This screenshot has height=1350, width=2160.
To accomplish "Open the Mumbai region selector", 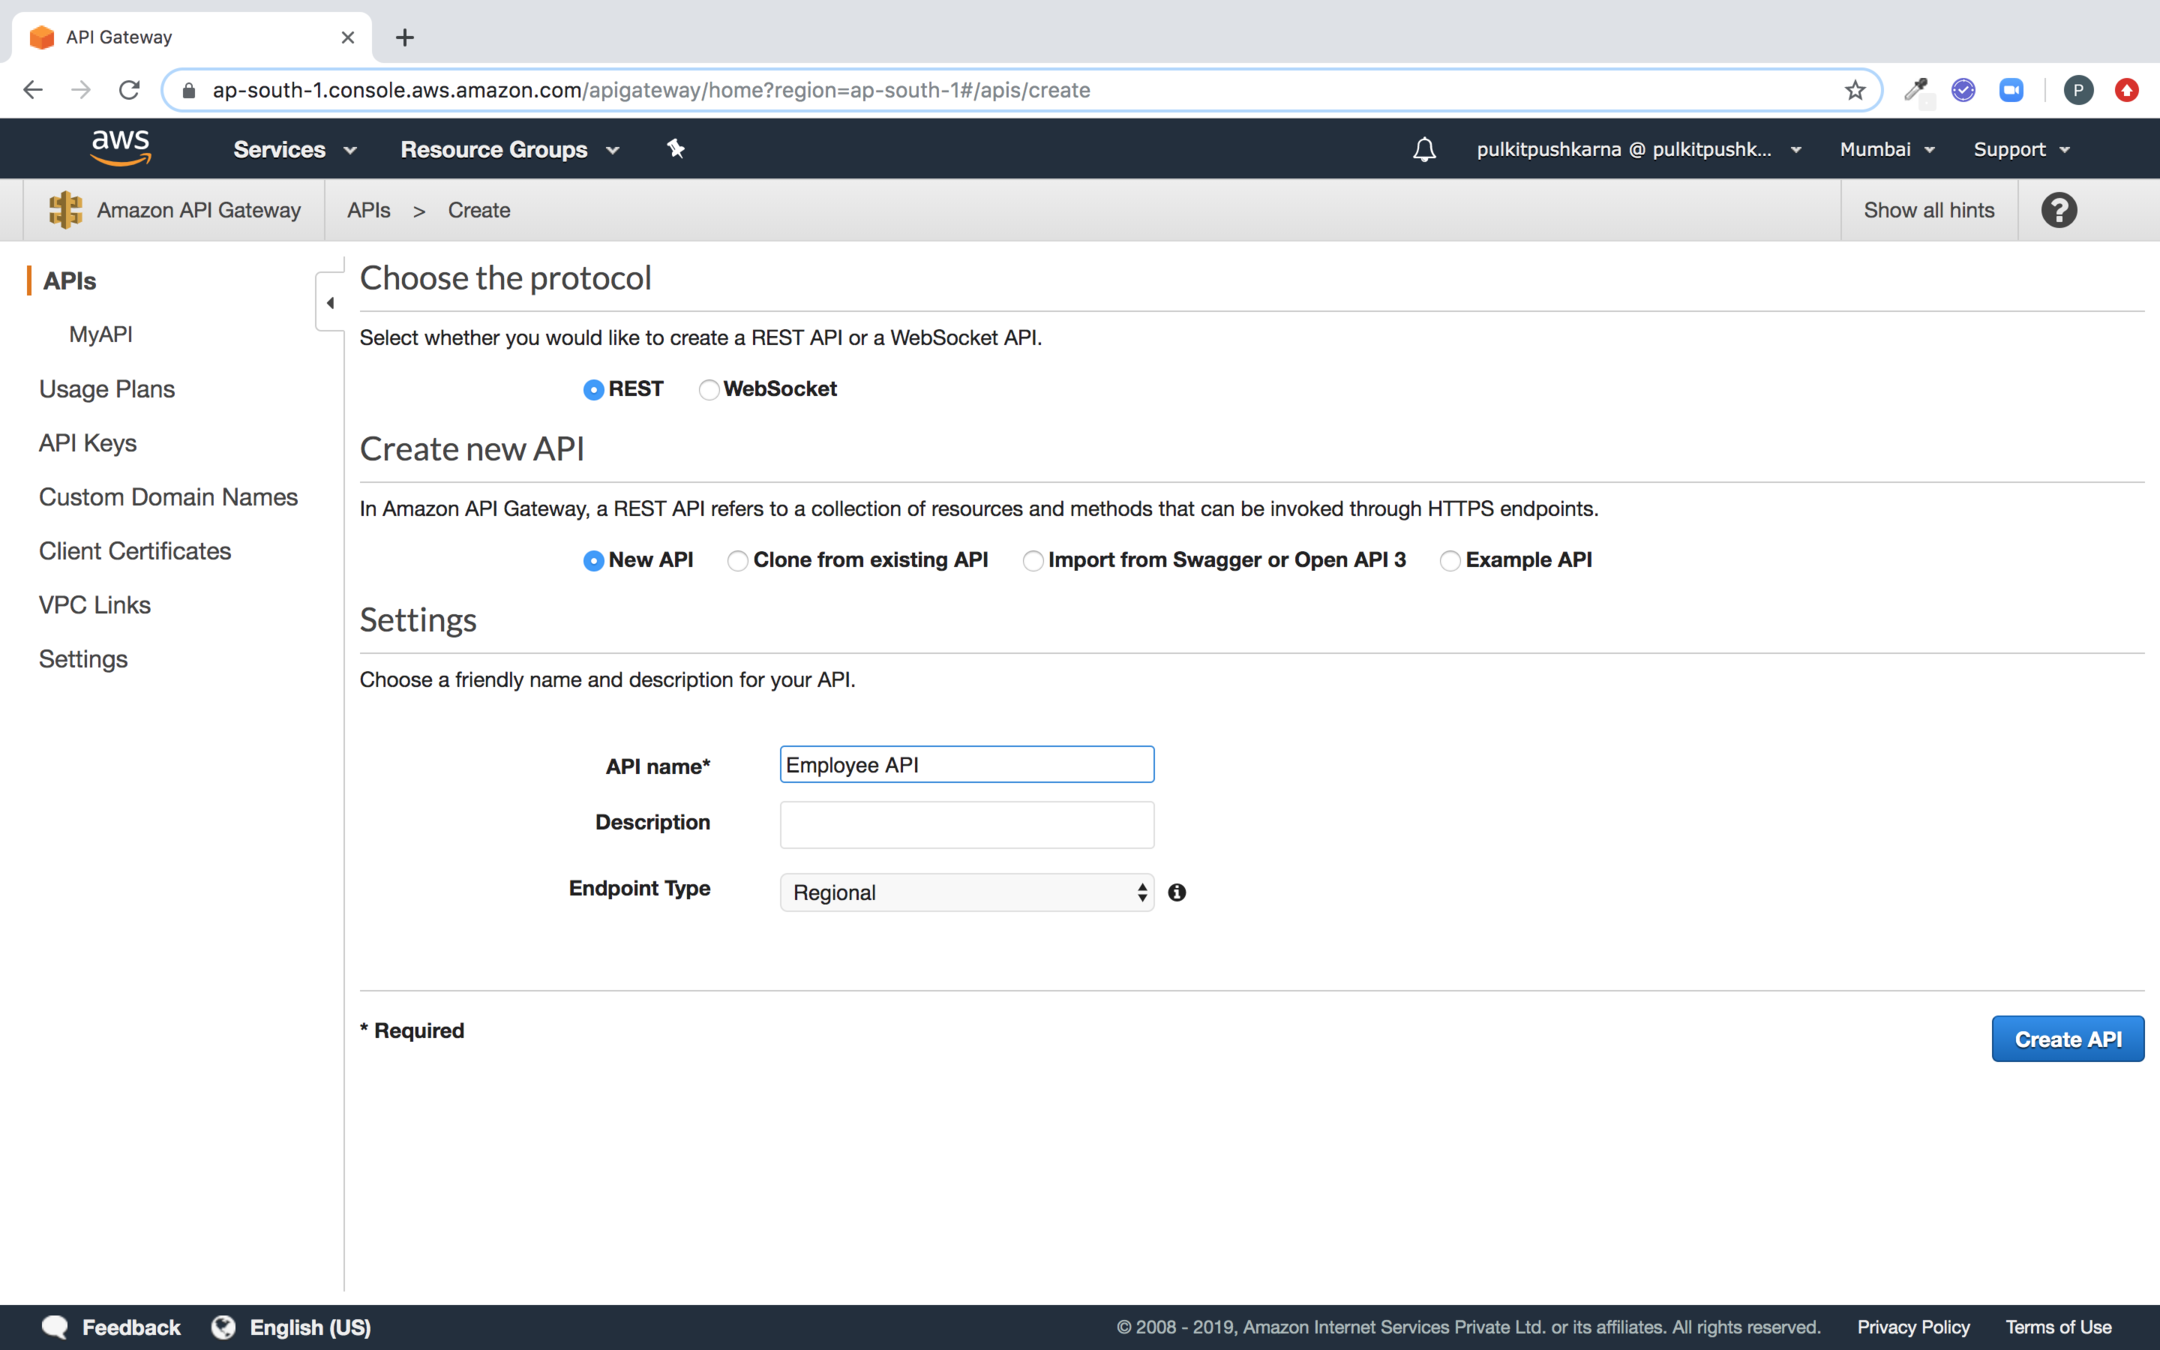I will pos(1887,149).
